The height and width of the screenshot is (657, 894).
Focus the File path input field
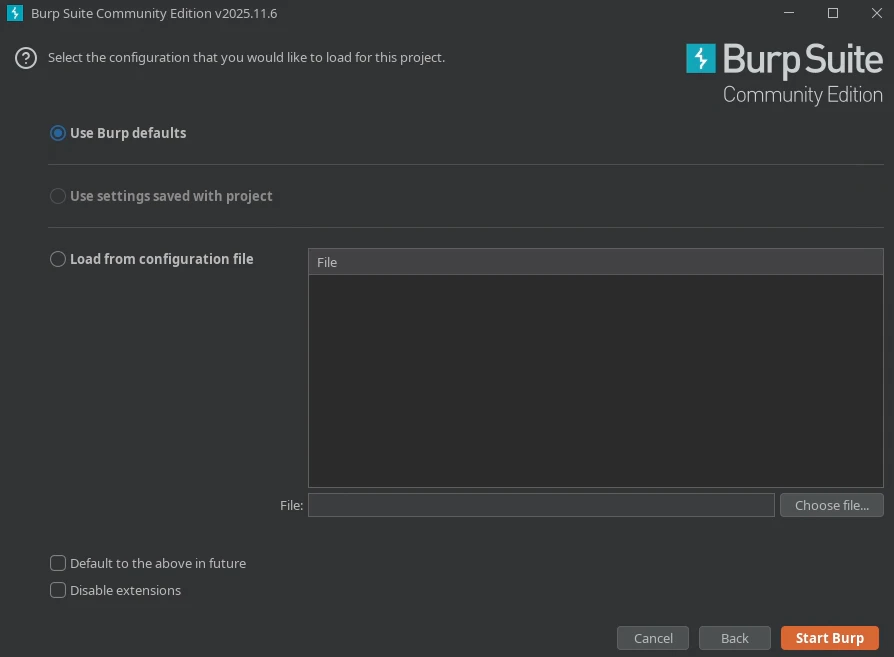[x=541, y=505]
